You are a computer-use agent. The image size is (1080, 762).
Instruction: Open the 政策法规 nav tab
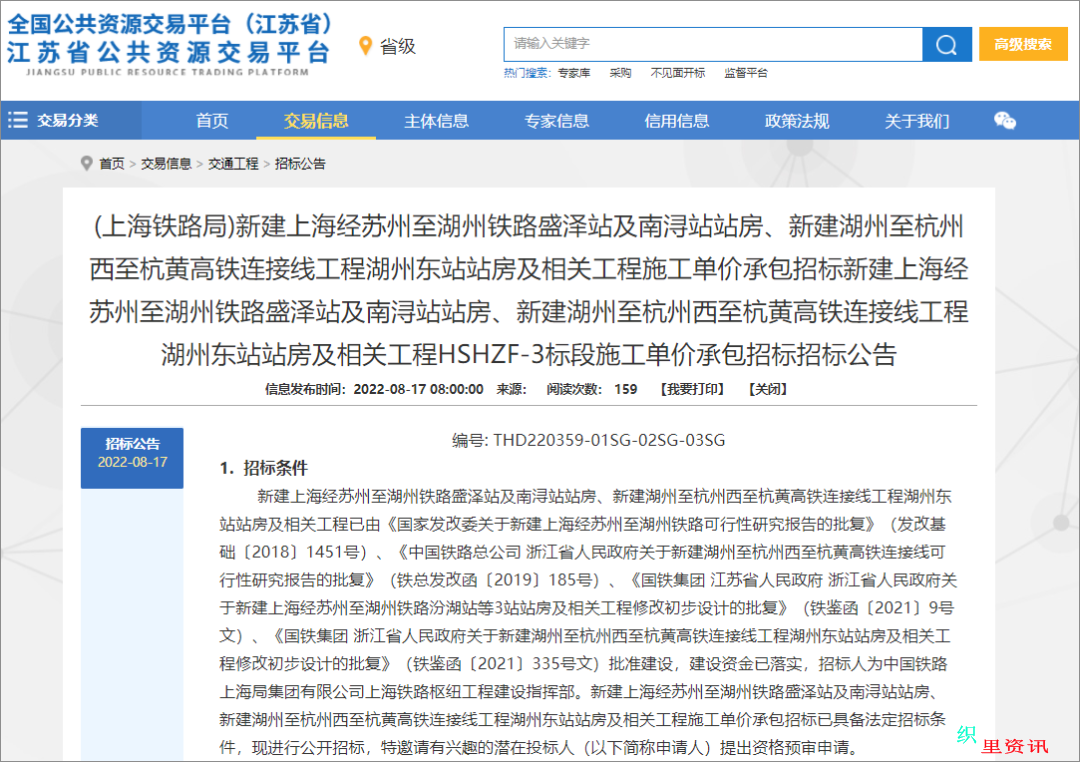coord(797,121)
